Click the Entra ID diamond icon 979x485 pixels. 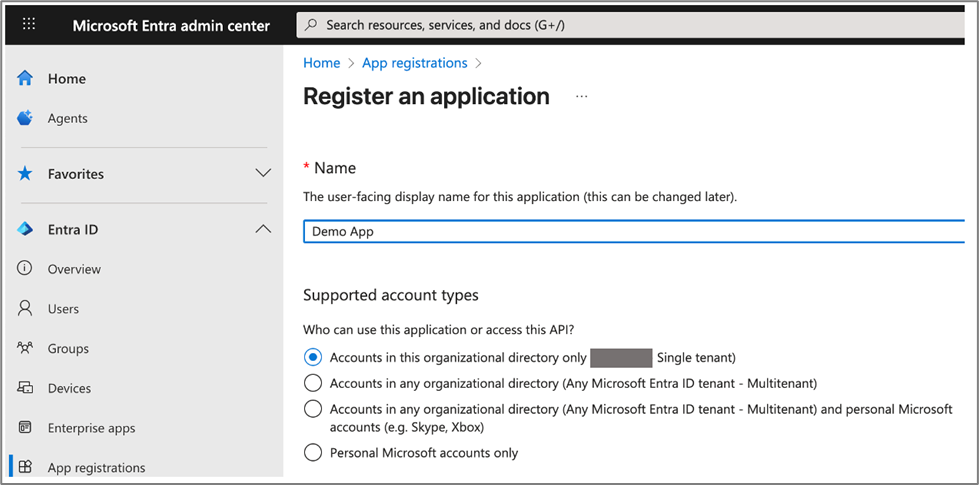[26, 229]
